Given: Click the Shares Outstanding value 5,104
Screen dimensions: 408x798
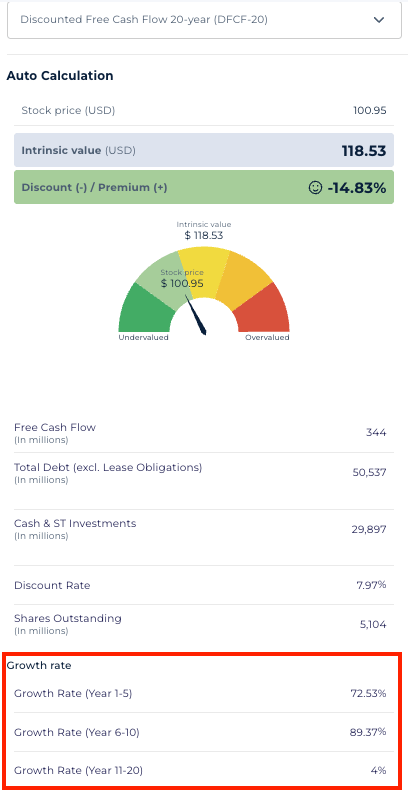Looking at the screenshot, I should [373, 624].
